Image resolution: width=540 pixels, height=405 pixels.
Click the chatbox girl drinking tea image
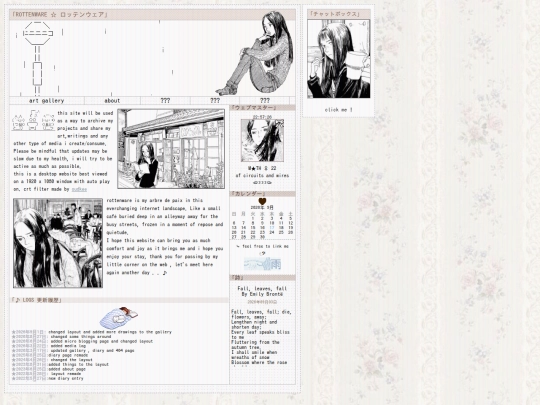(x=339, y=59)
